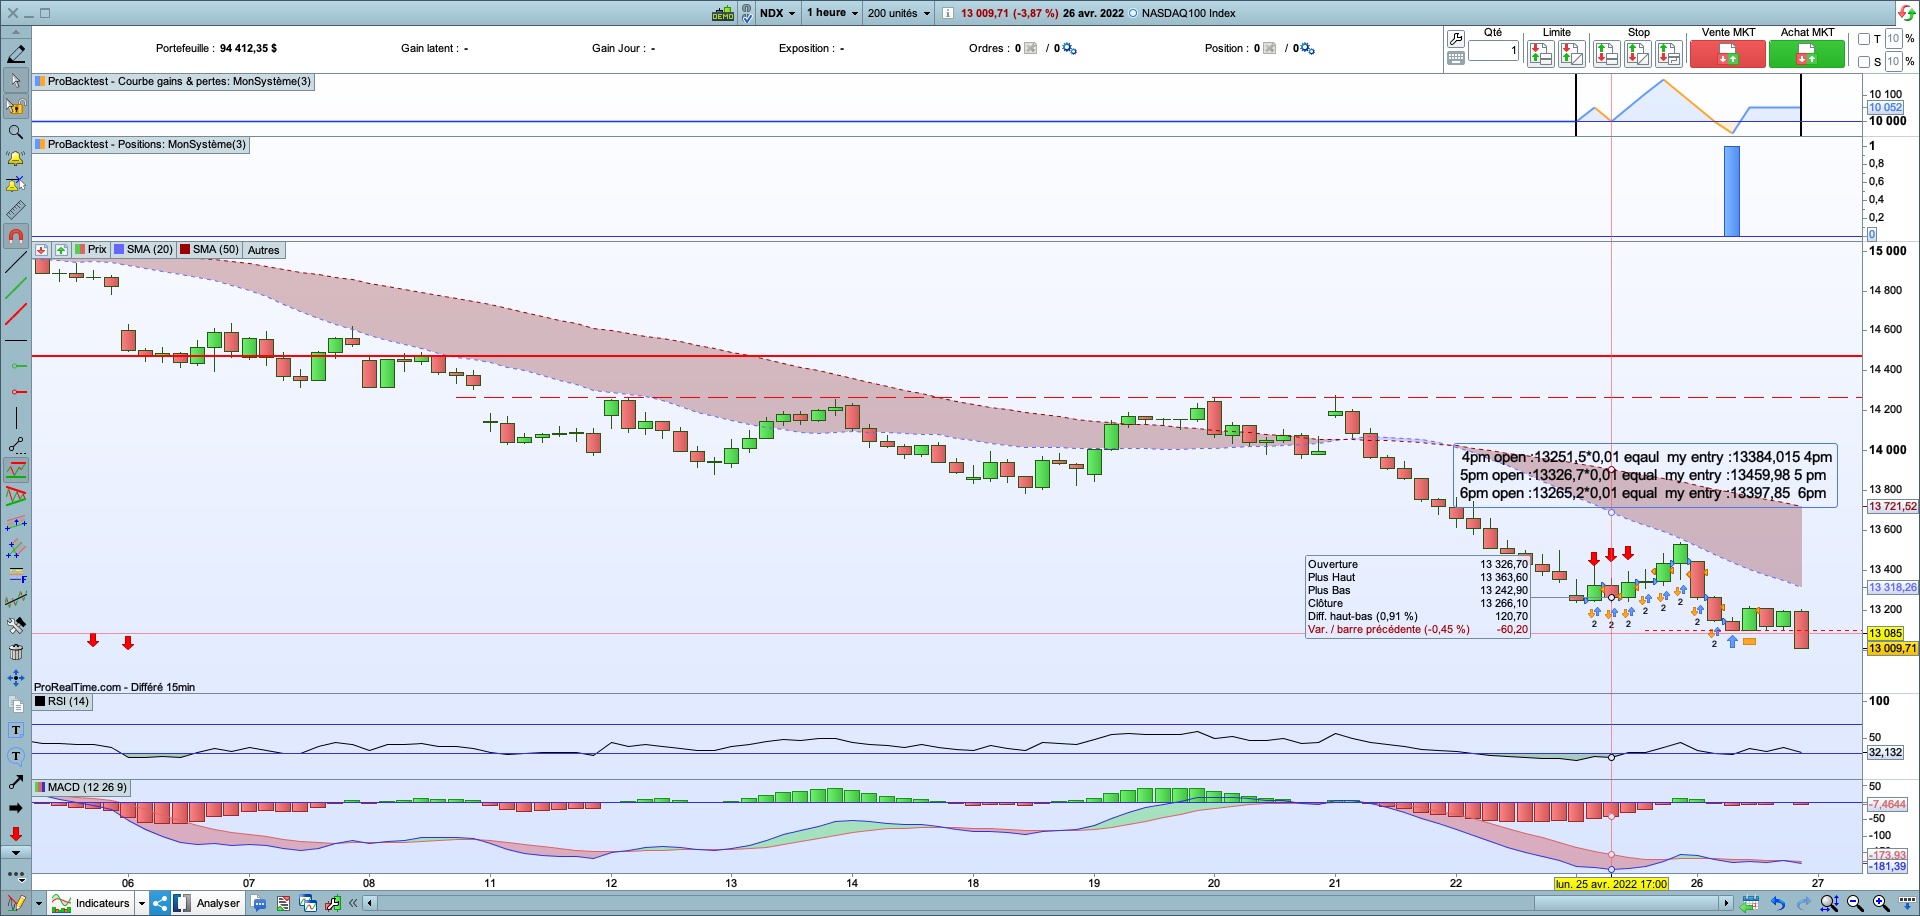Select the red down arrow marker tool
The height and width of the screenshot is (916, 1920).
point(16,834)
